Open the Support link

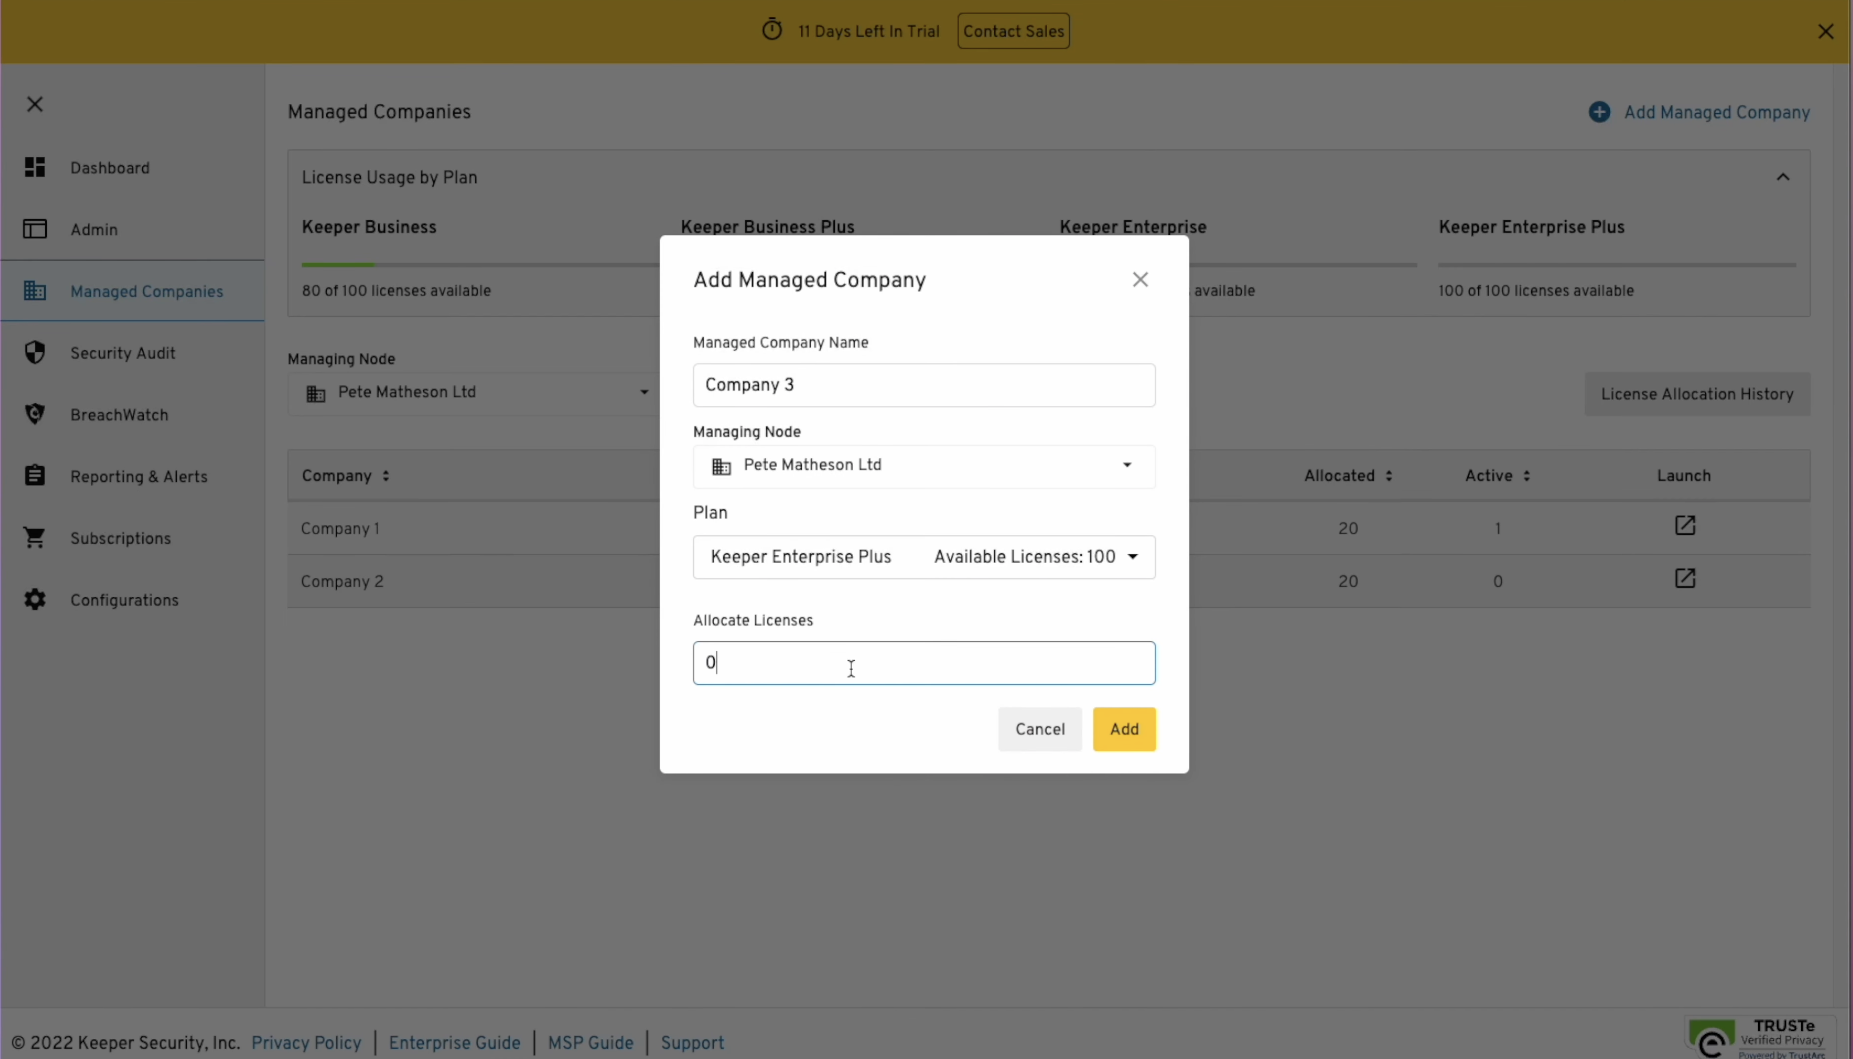point(692,1043)
